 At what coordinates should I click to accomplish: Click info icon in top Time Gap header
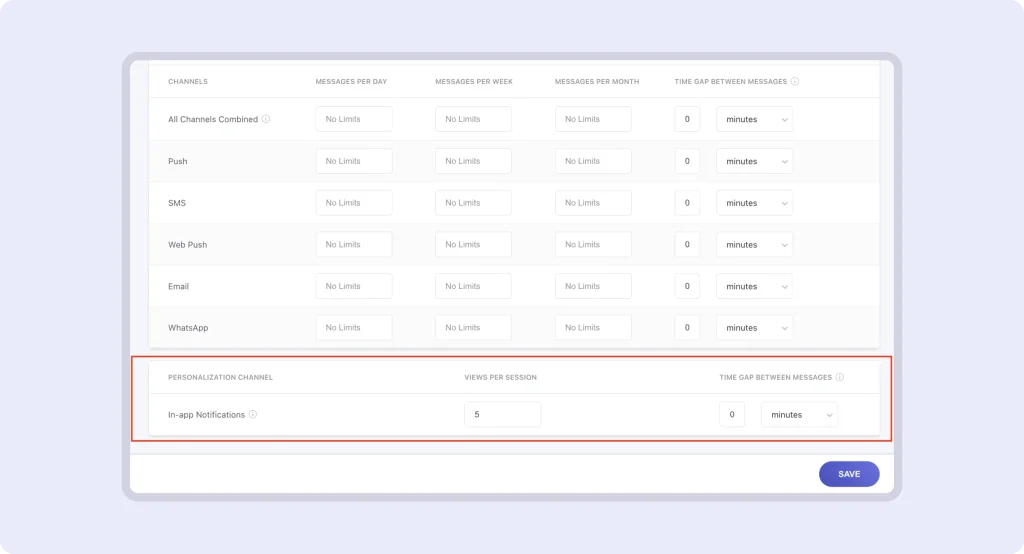[795, 81]
